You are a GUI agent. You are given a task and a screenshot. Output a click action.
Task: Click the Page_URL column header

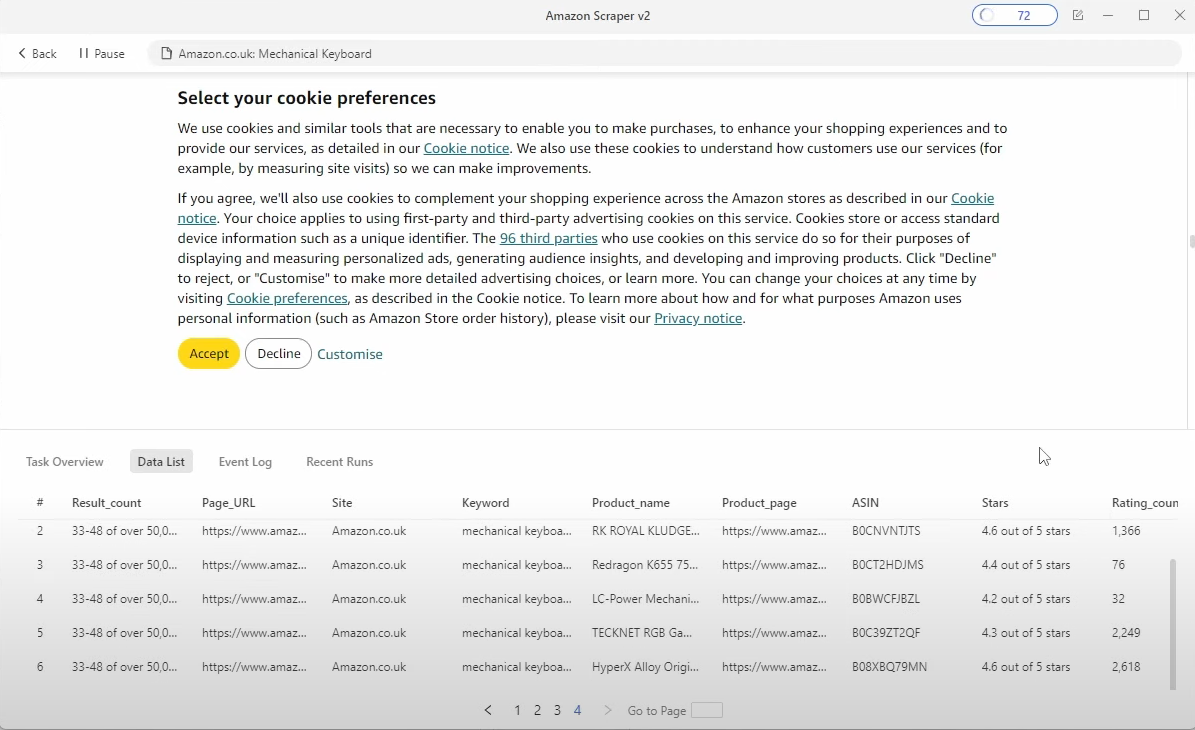[x=229, y=503]
